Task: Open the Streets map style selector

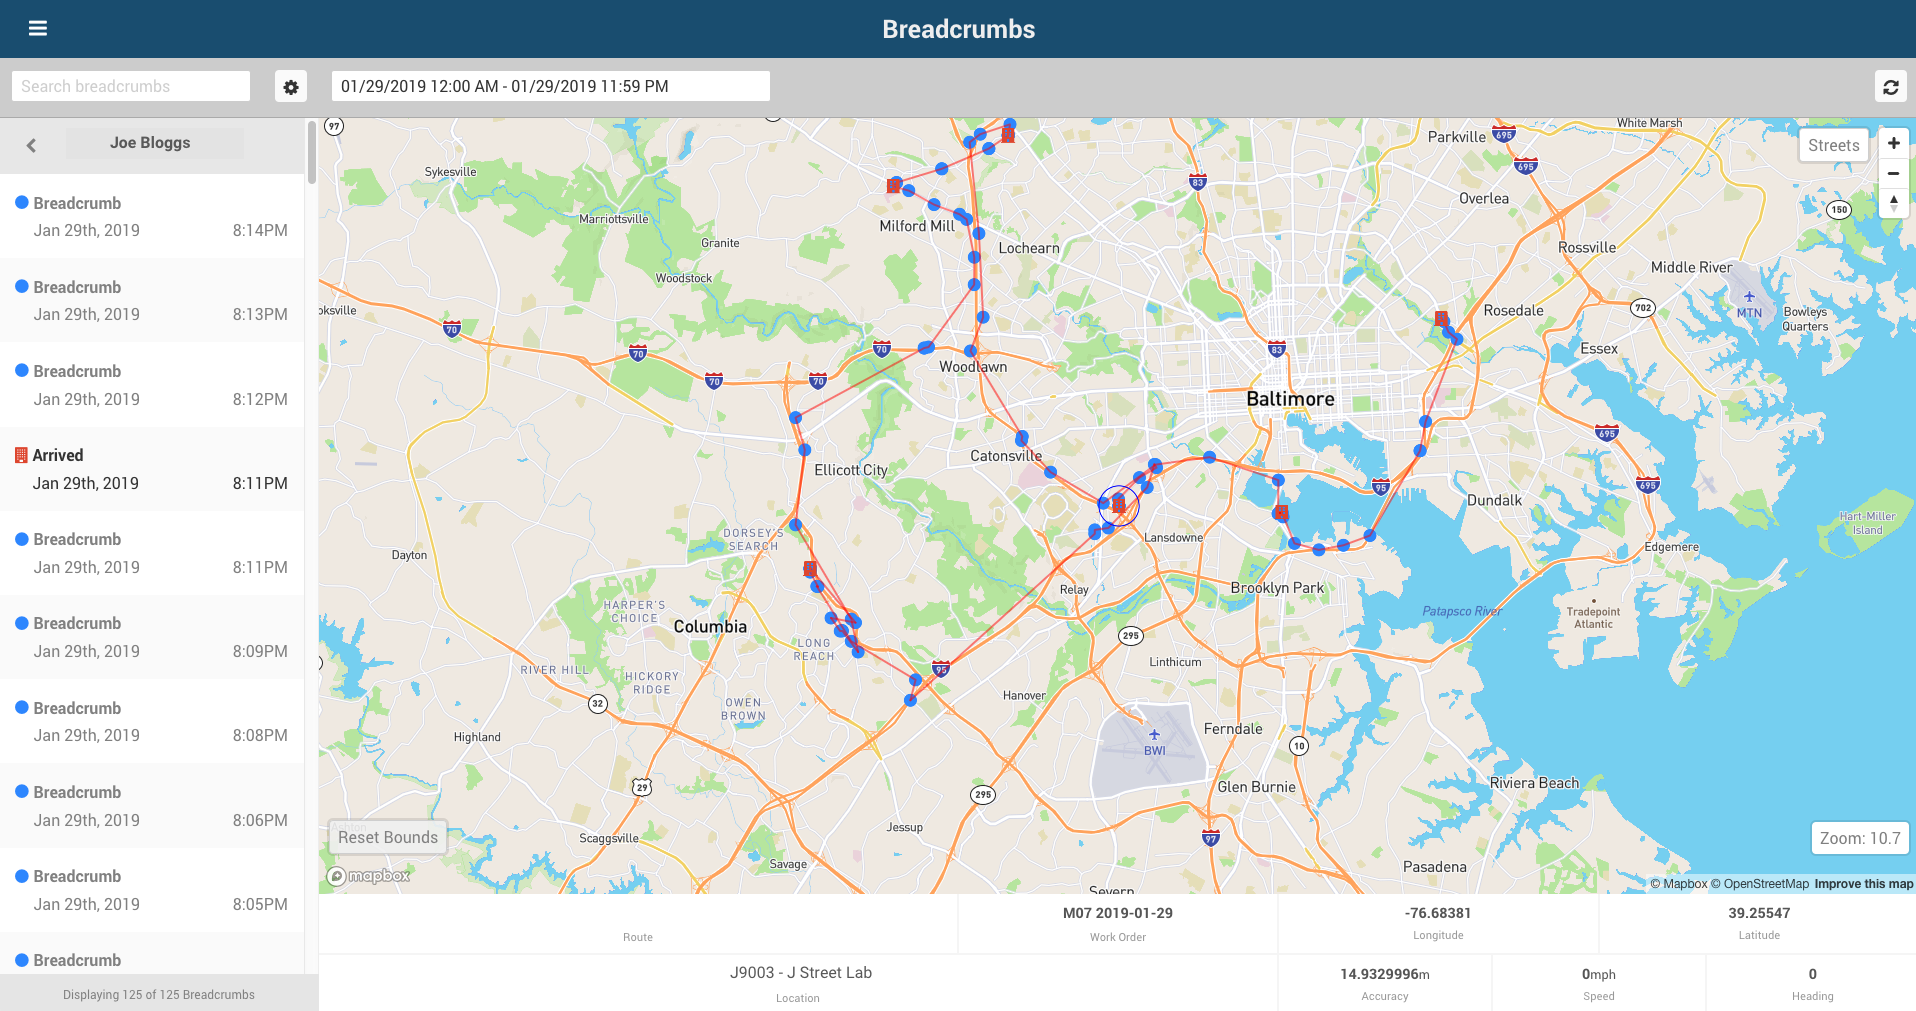Action: click(1833, 145)
